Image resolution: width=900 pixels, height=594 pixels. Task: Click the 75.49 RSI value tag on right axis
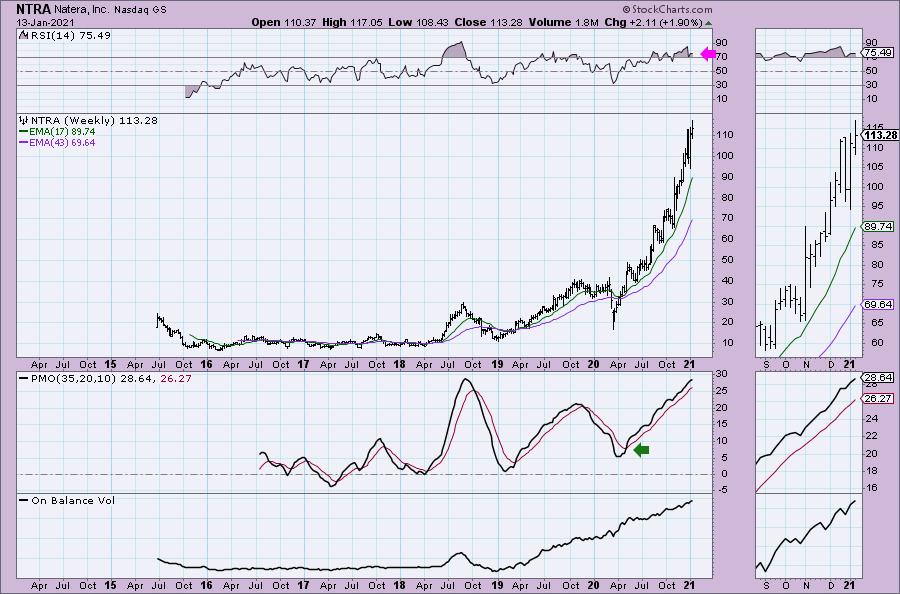tap(878, 53)
